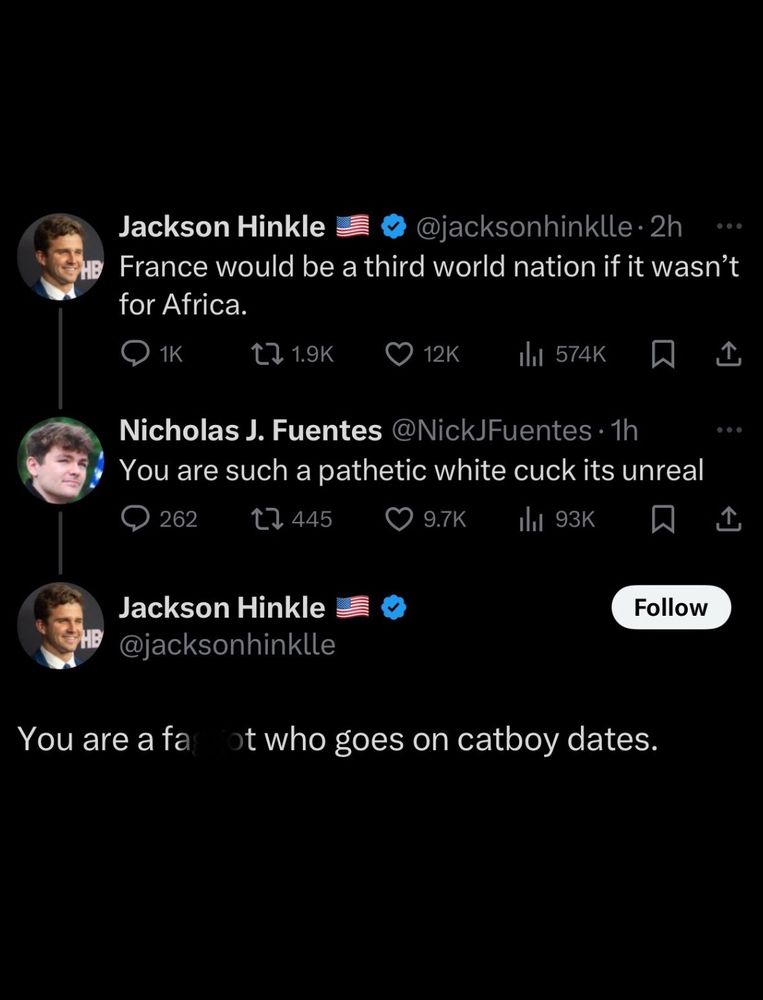Share Nicholas J. Fuentes's reply
This screenshot has height=1000, width=763.
tap(729, 518)
